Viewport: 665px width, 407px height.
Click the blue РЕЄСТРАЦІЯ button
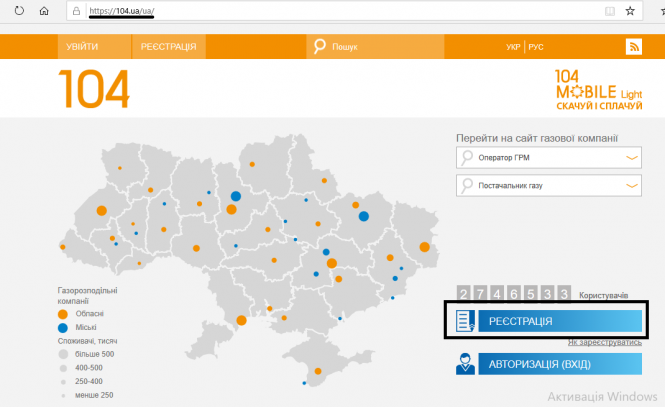560,321
